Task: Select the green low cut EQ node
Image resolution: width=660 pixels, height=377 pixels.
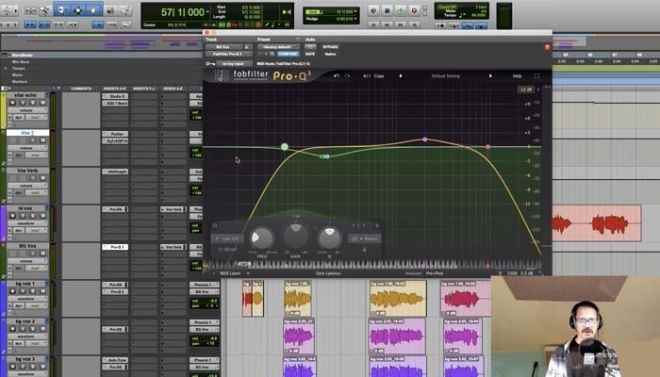Action: click(x=285, y=147)
